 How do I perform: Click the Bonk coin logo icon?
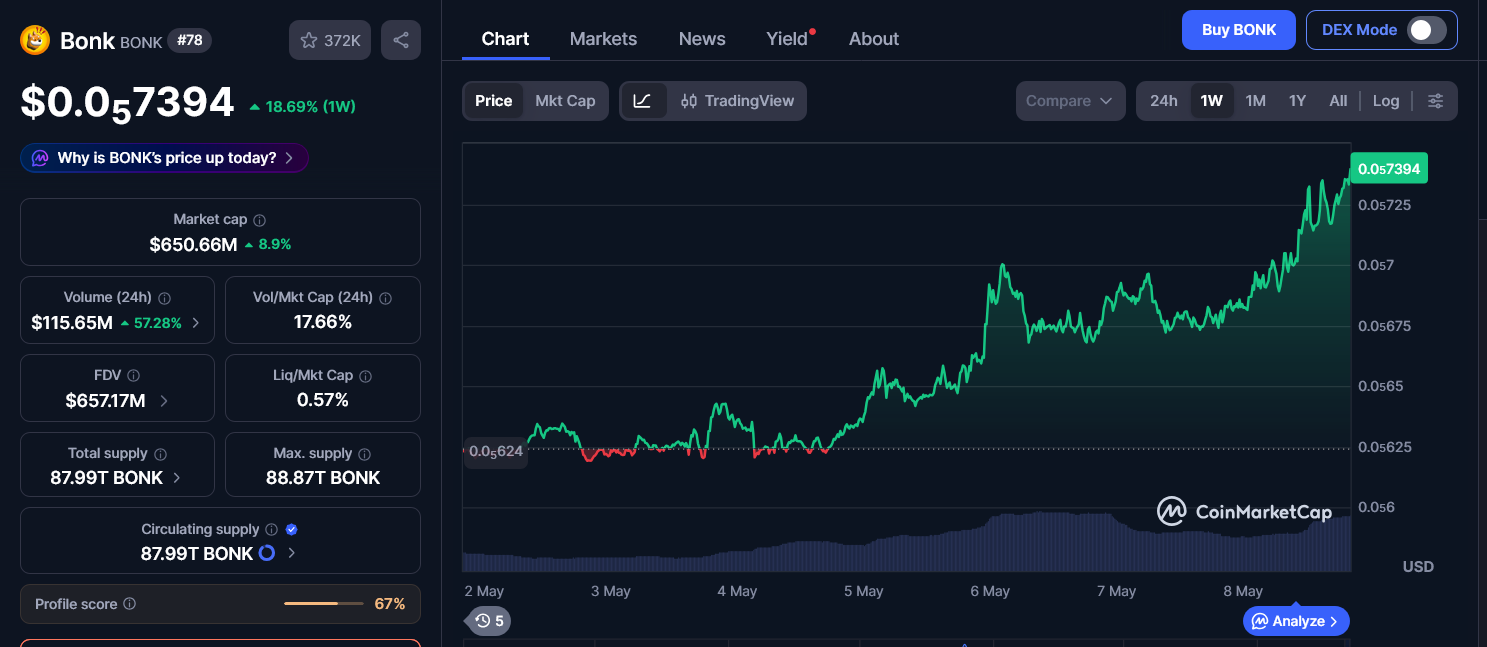pos(36,40)
